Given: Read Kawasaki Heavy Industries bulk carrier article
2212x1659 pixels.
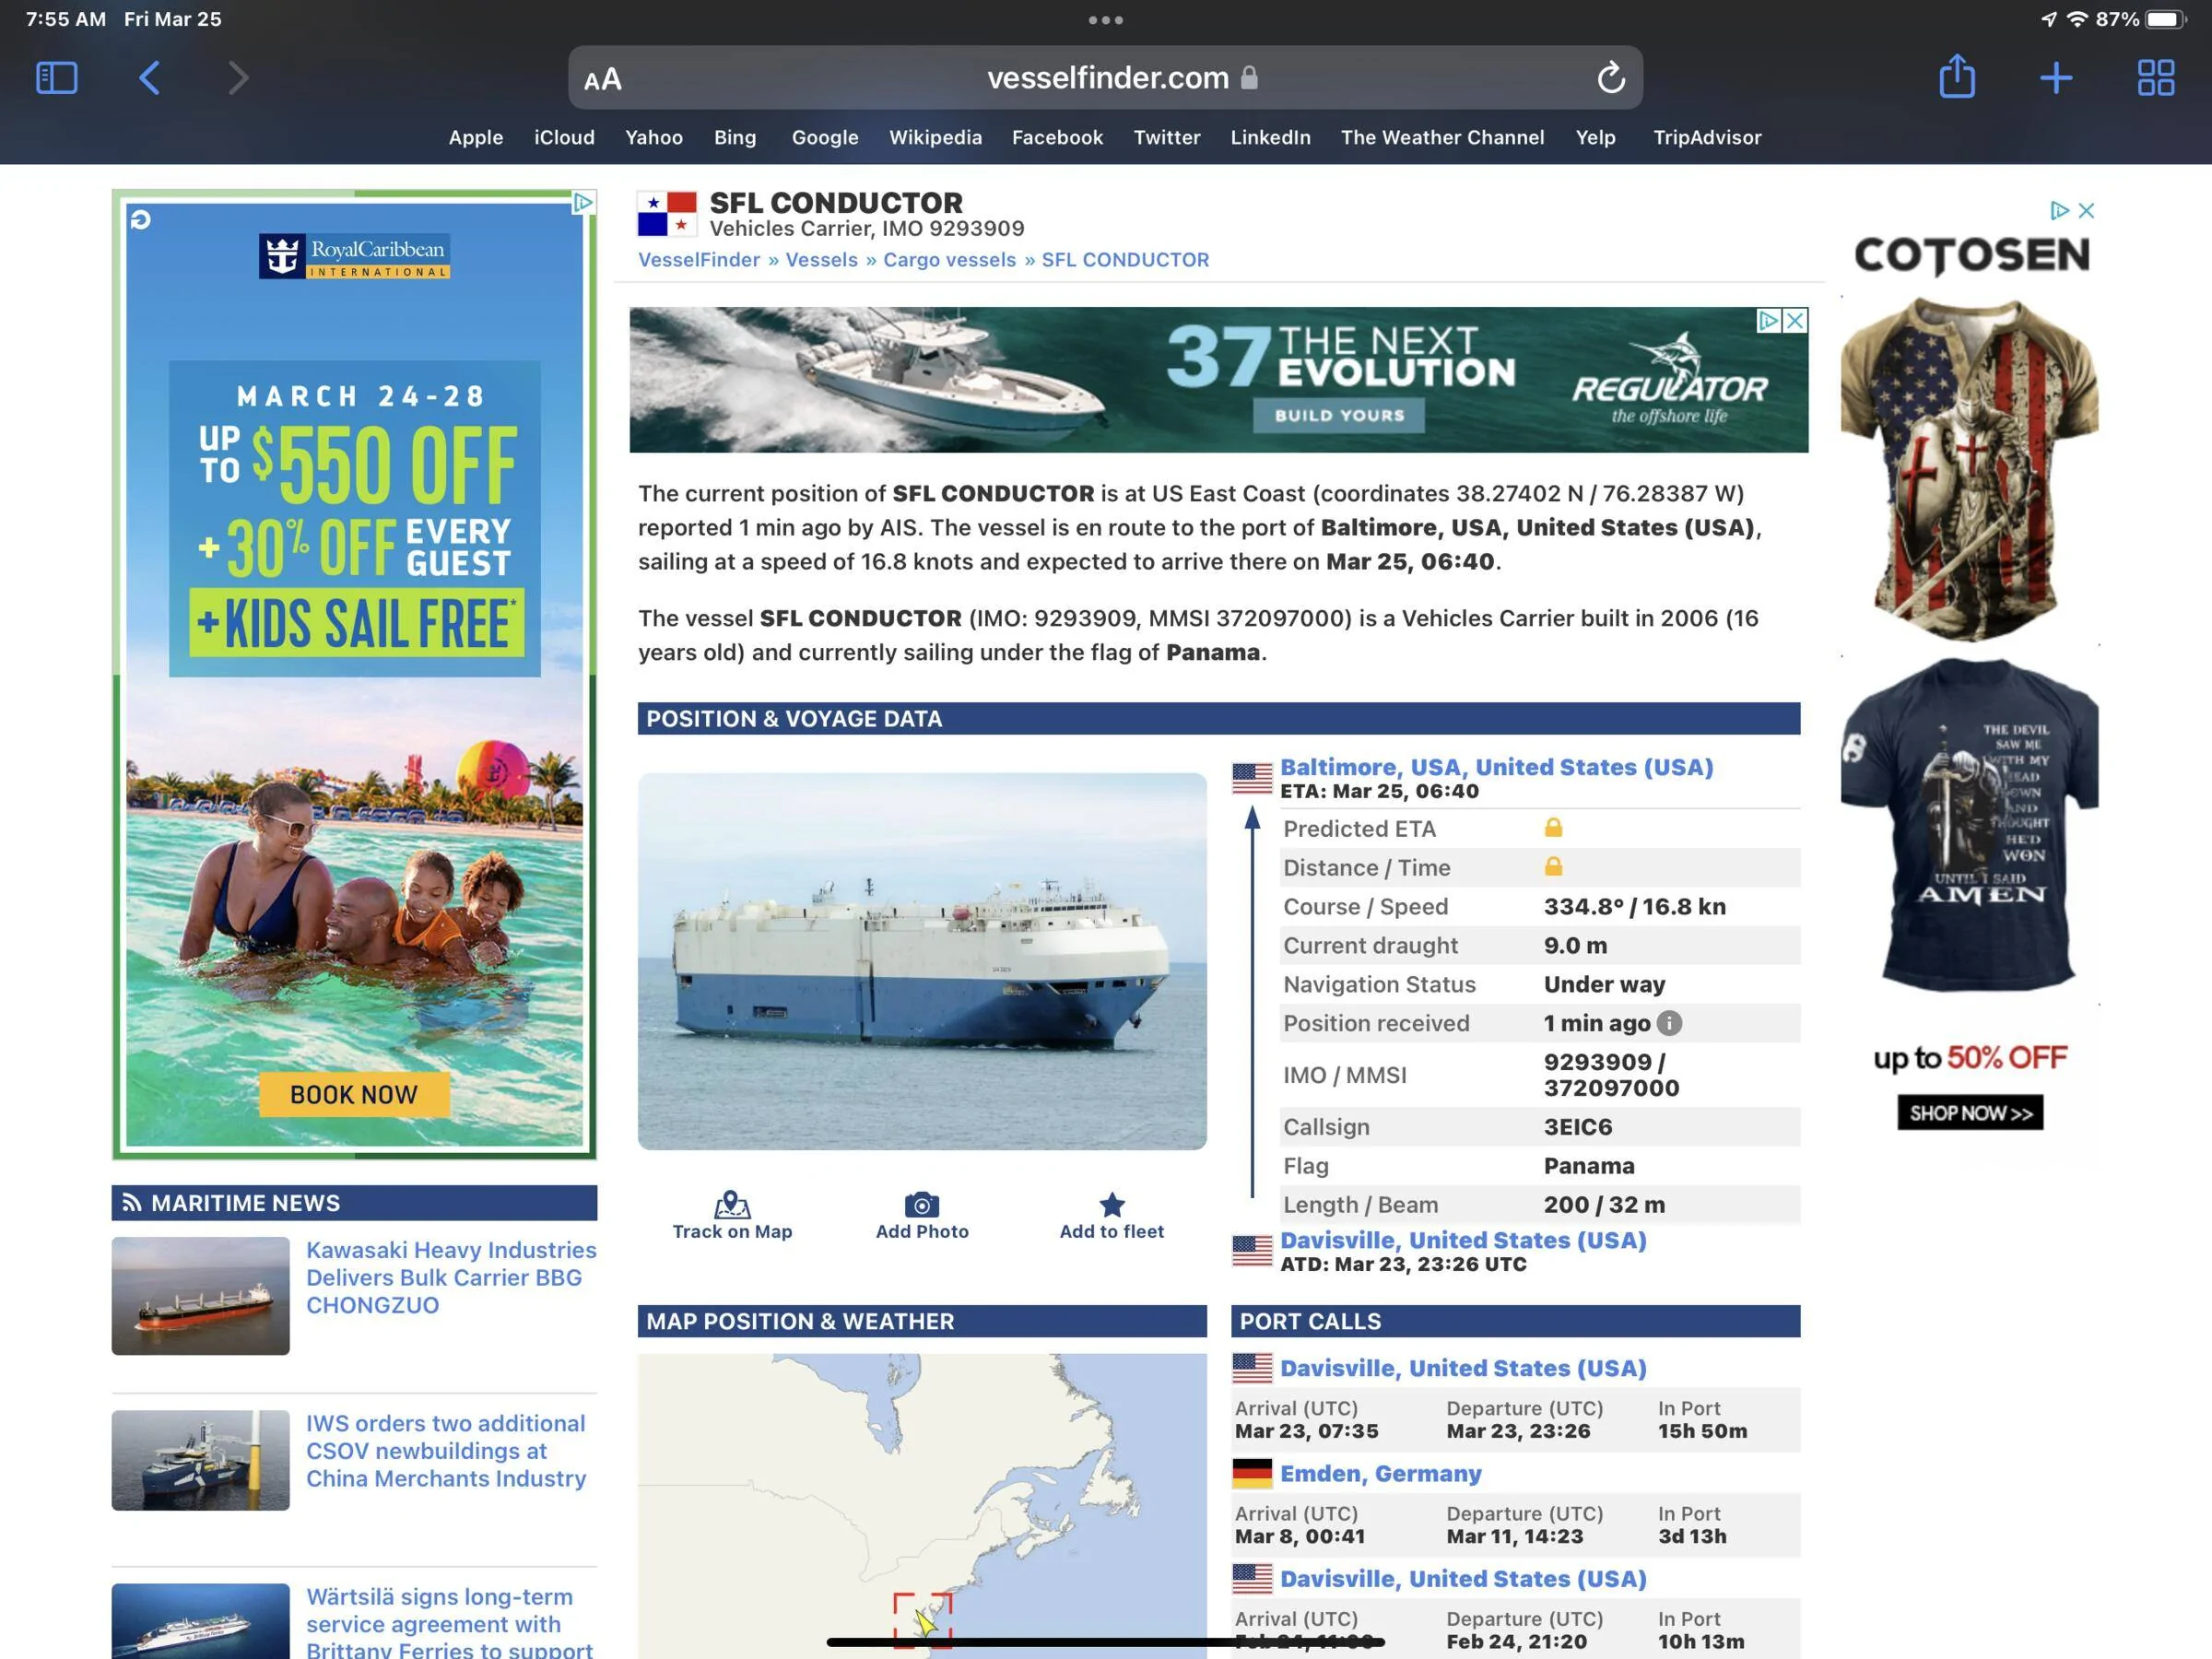Looking at the screenshot, I should [x=451, y=1278].
